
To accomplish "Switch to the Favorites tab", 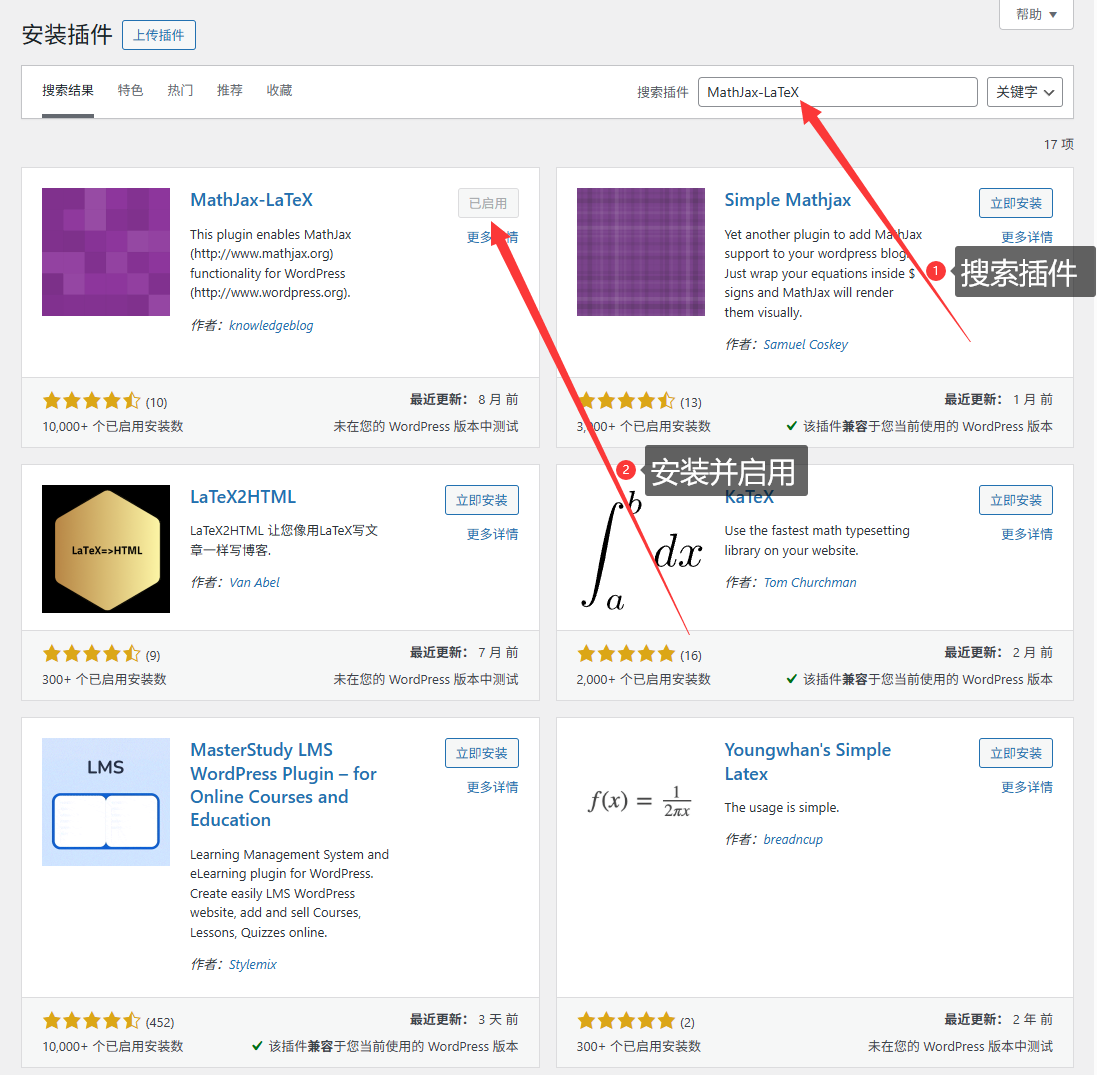I will pyautogui.click(x=279, y=90).
